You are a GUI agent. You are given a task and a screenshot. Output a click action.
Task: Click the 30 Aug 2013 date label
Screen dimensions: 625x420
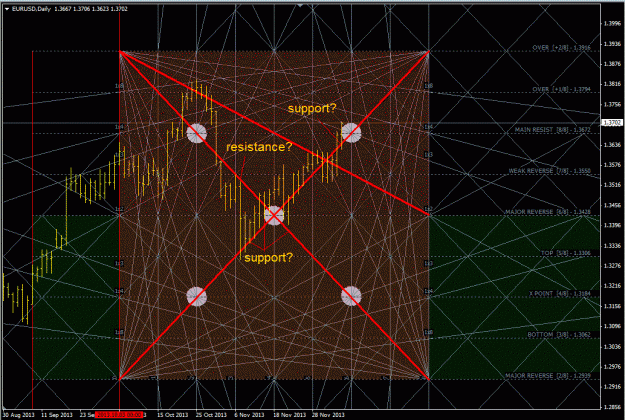(x=19, y=415)
